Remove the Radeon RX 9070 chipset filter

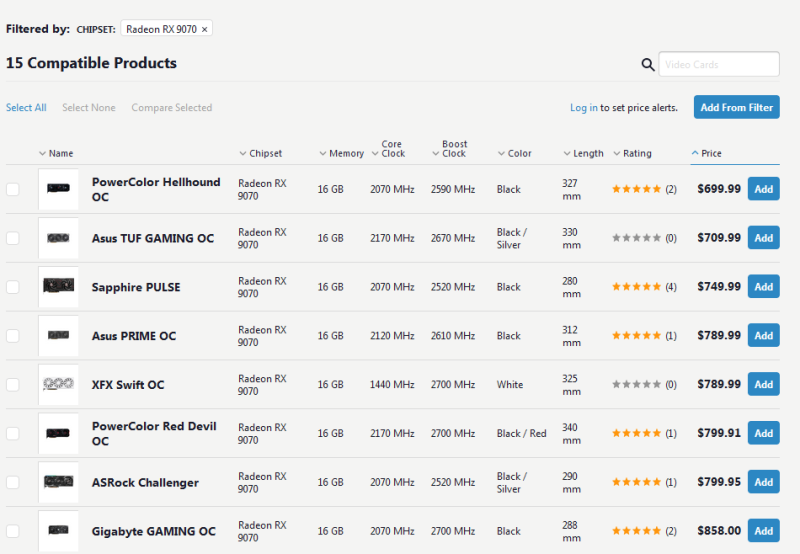tap(204, 30)
